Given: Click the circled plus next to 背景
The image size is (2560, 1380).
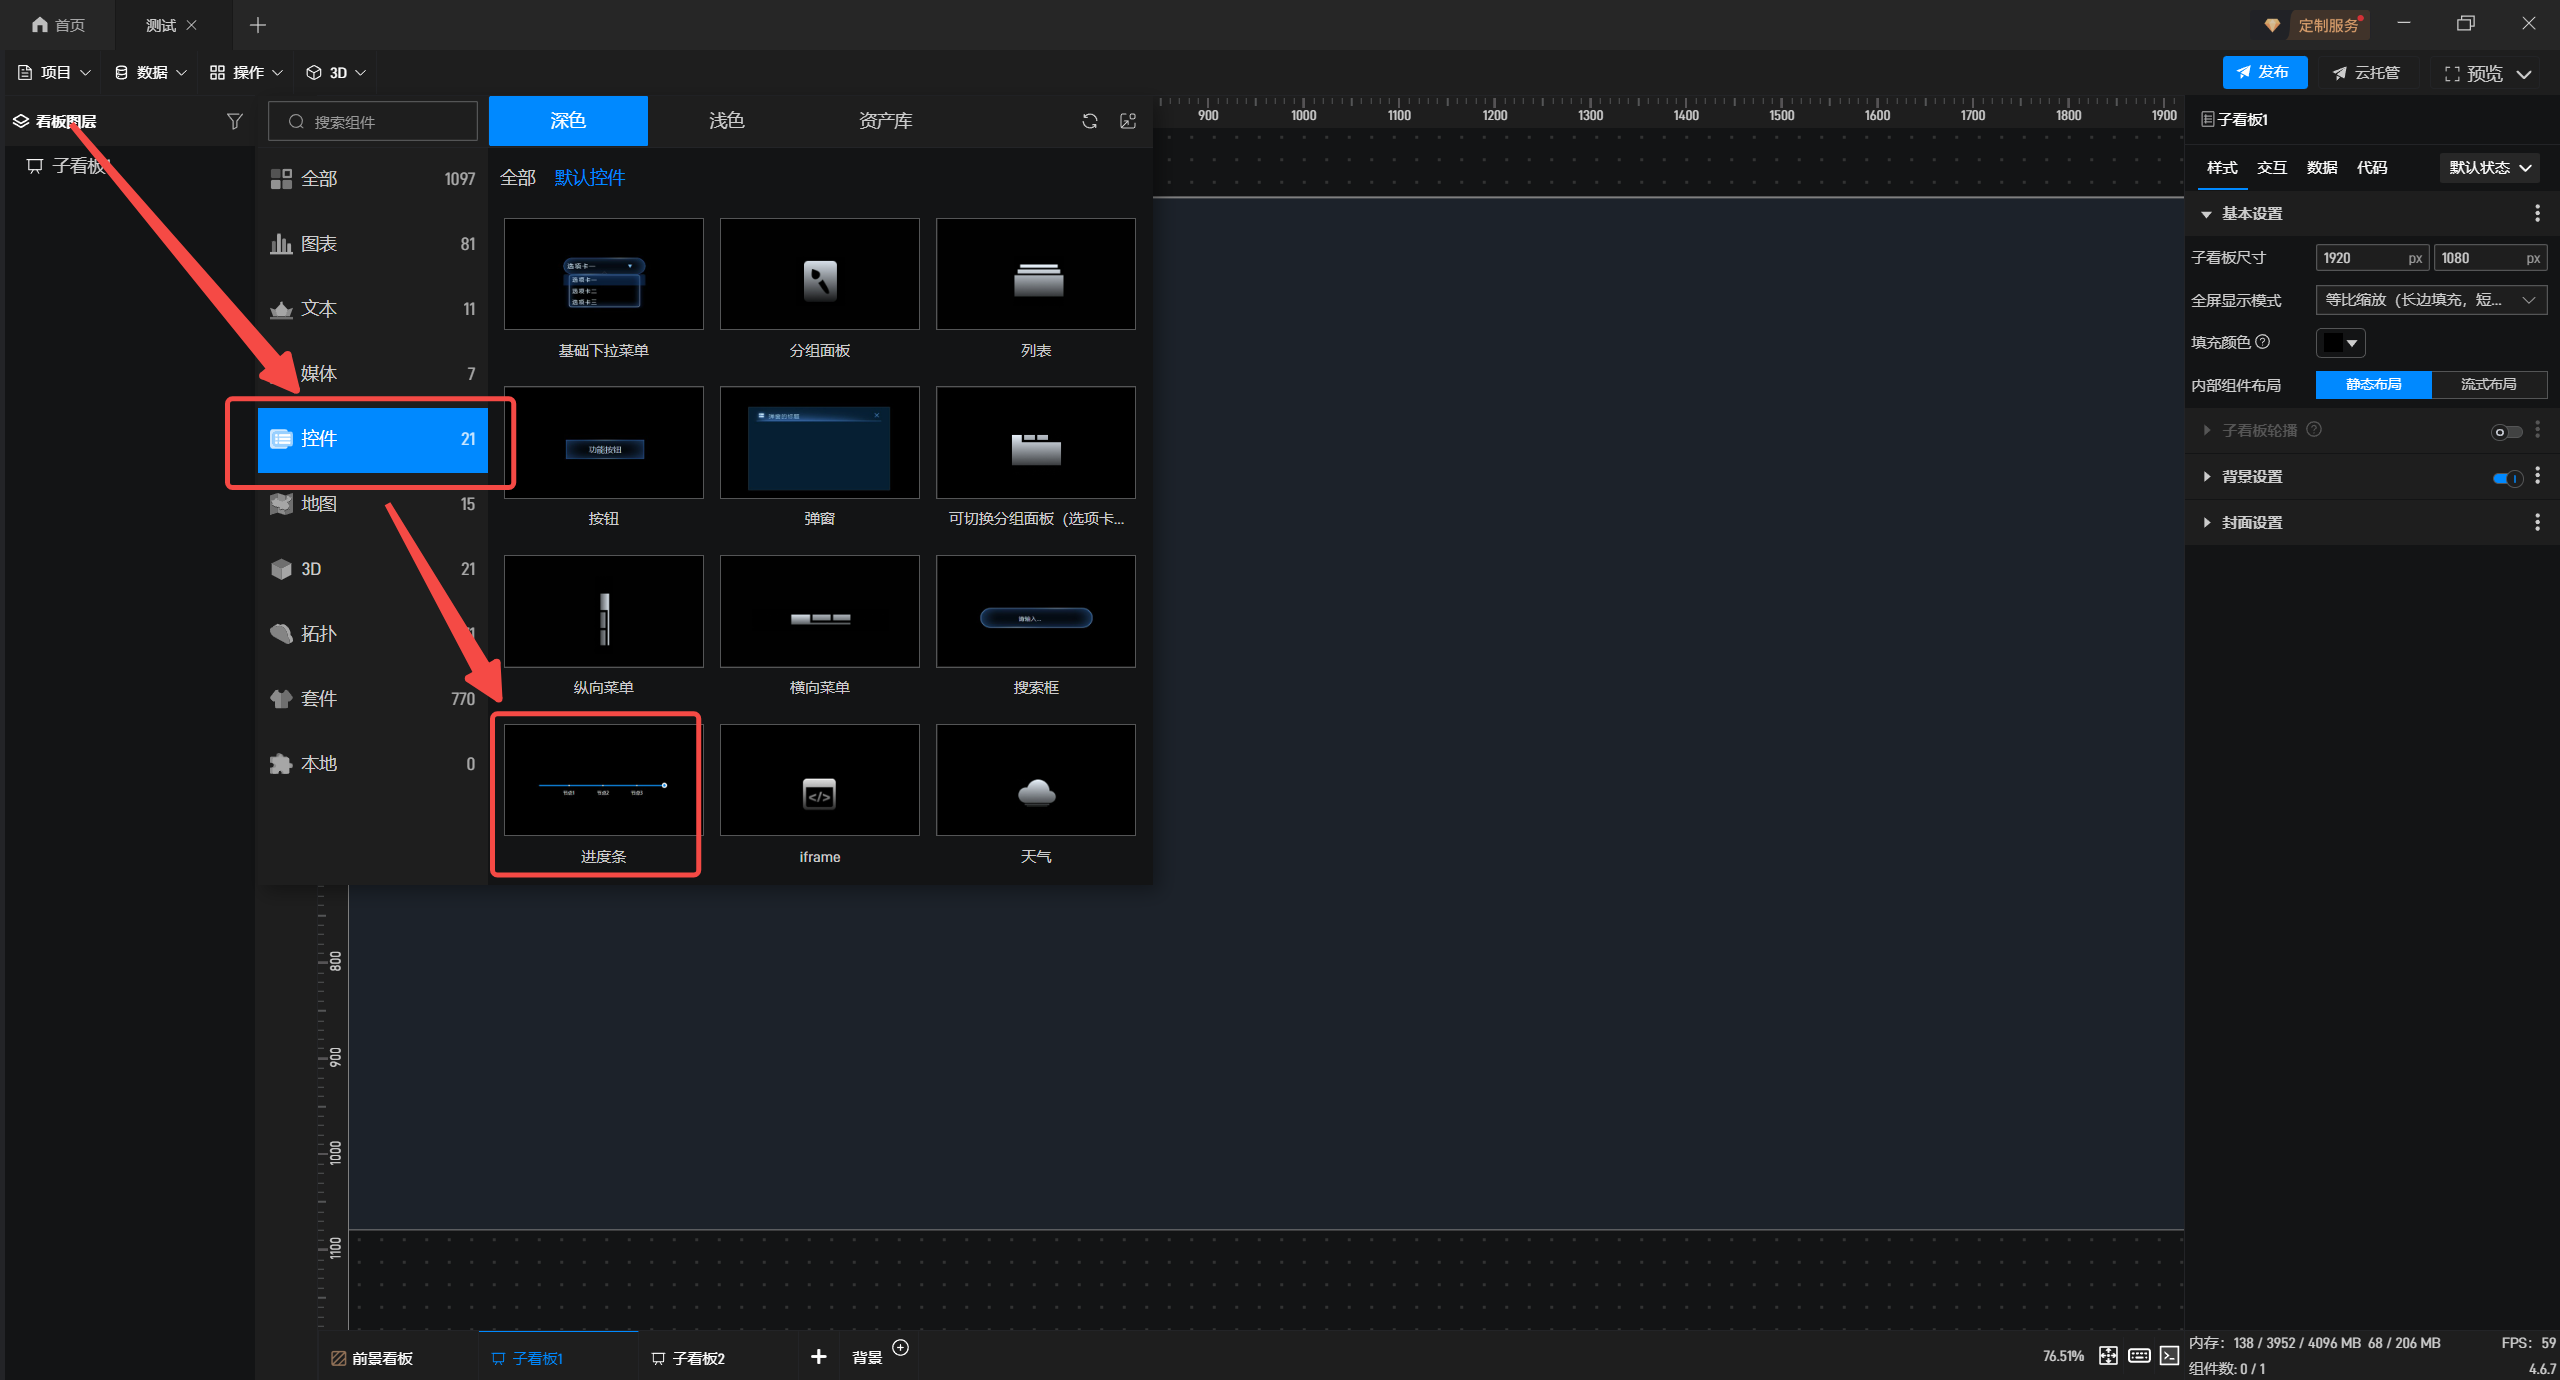Looking at the screenshot, I should (x=900, y=1347).
